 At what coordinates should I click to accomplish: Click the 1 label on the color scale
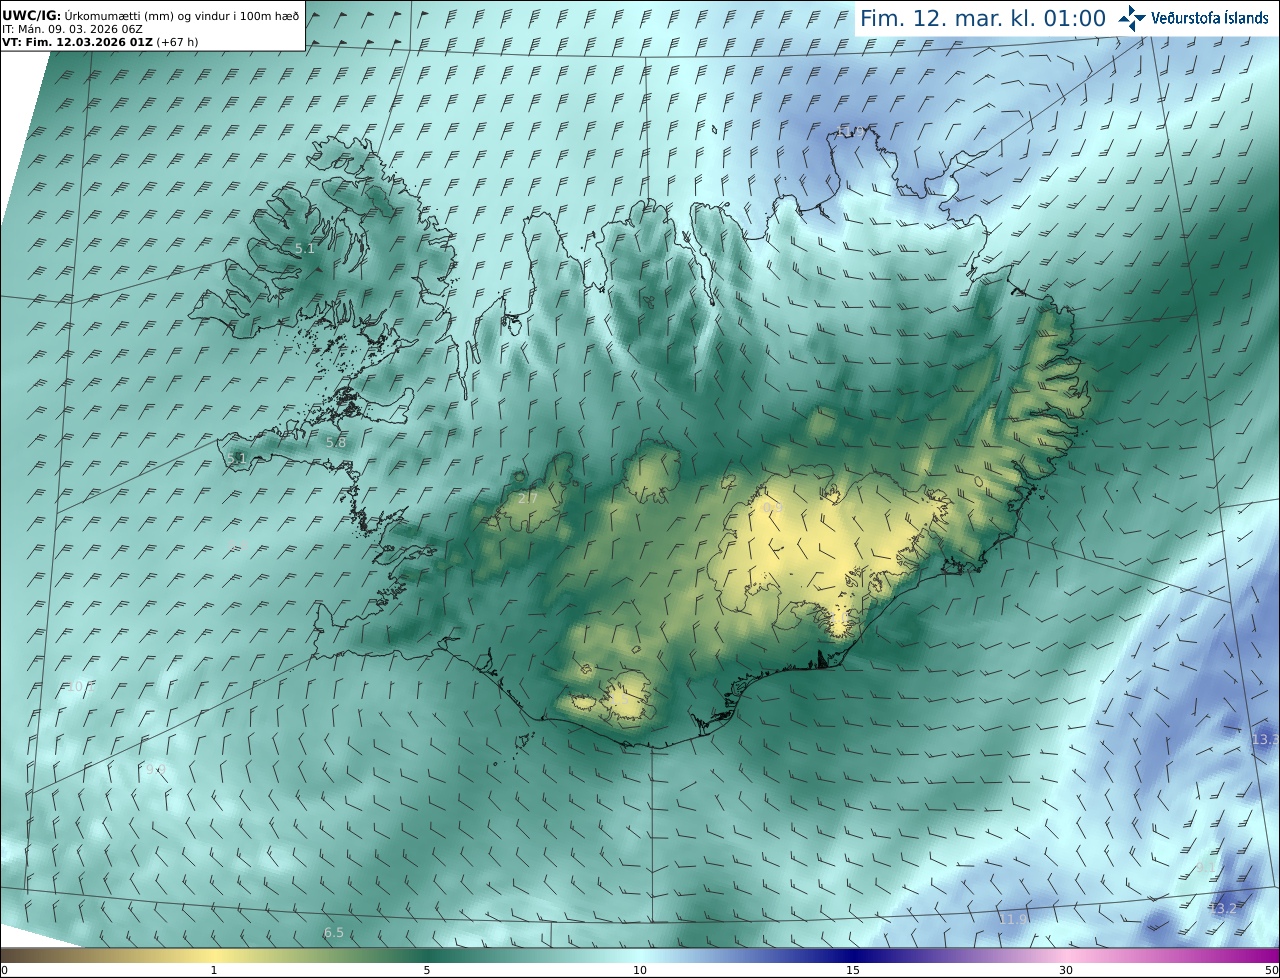pyautogui.click(x=214, y=970)
